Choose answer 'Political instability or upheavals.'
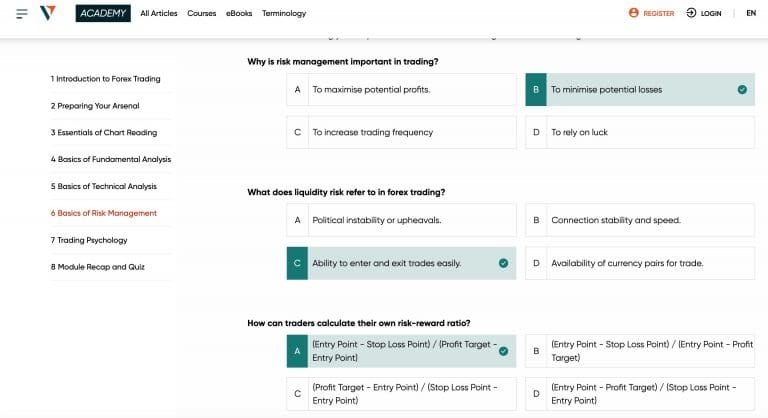 (x=401, y=221)
